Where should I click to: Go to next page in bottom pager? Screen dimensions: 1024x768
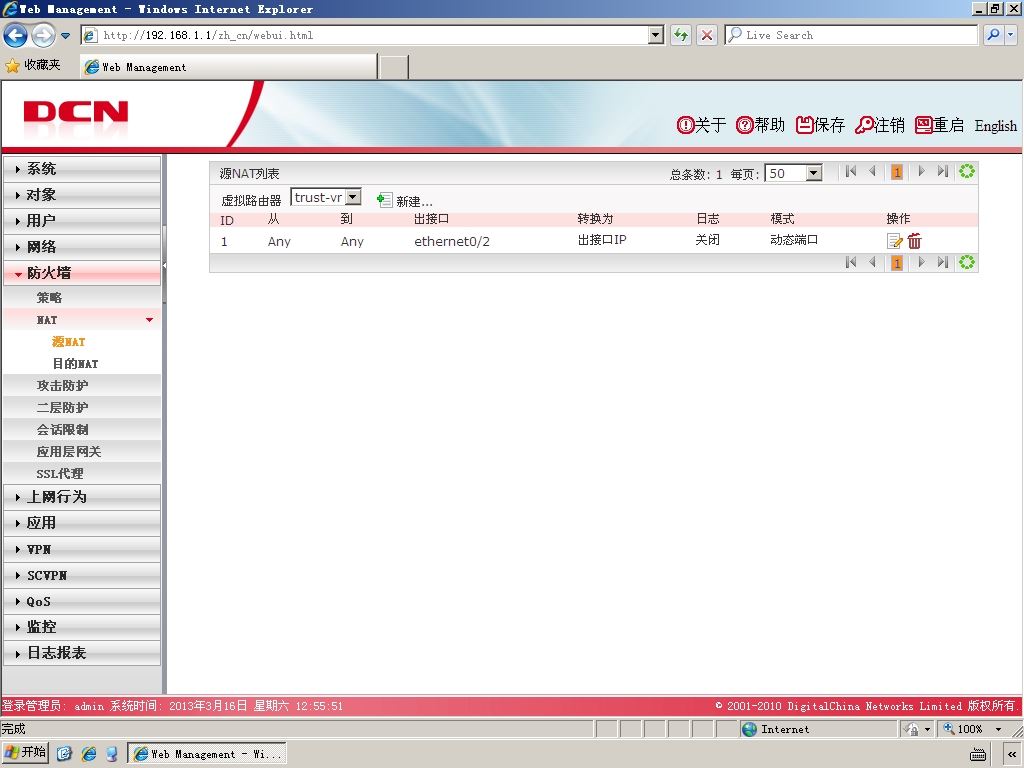click(921, 262)
